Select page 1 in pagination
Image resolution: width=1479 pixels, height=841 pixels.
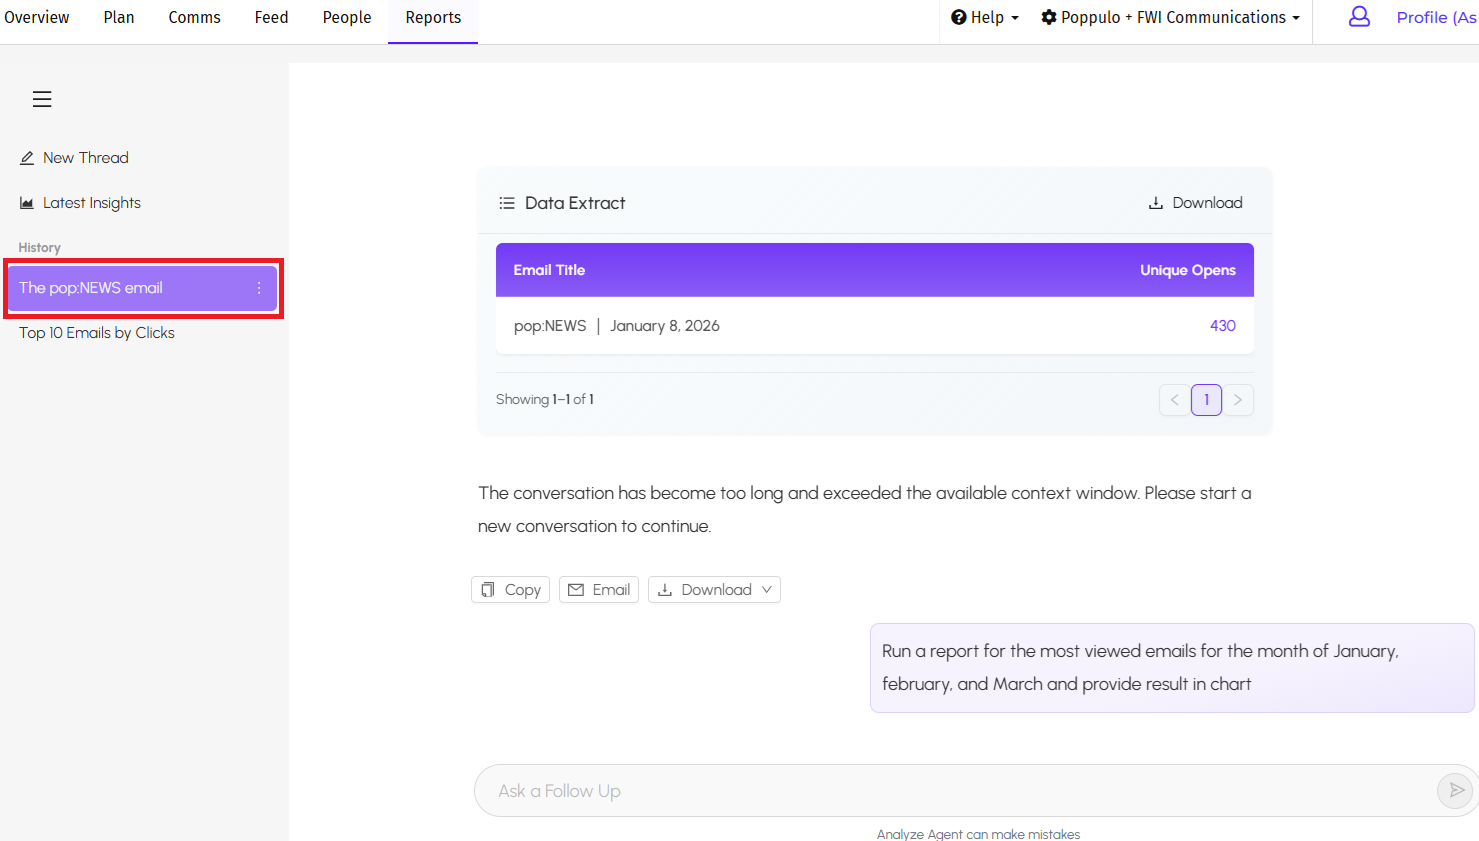pyautogui.click(x=1206, y=400)
